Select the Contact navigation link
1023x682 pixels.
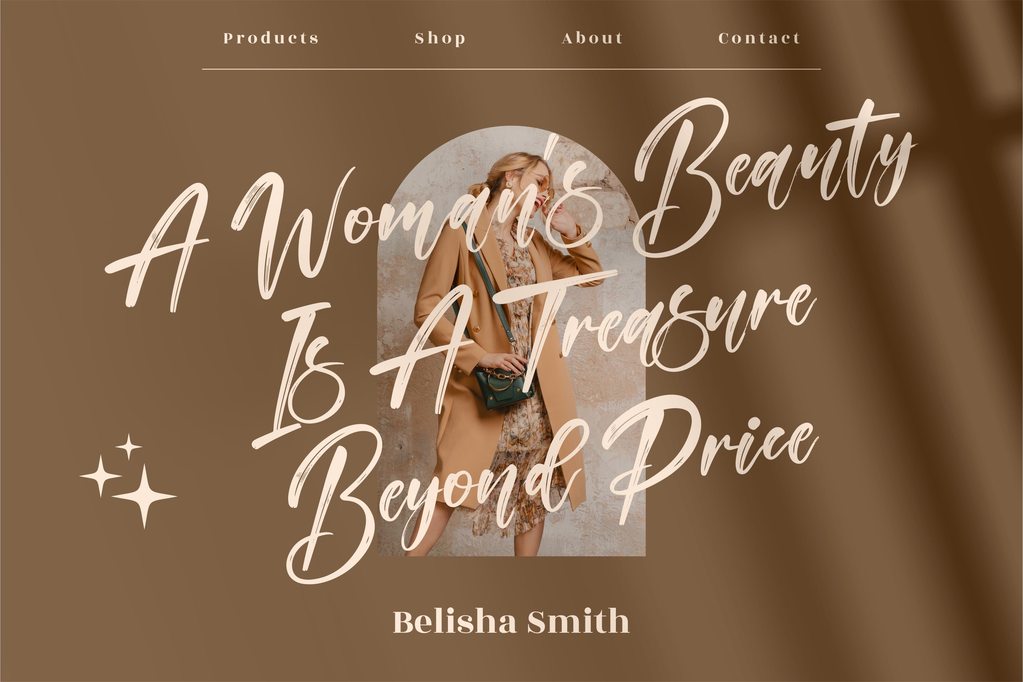point(759,39)
